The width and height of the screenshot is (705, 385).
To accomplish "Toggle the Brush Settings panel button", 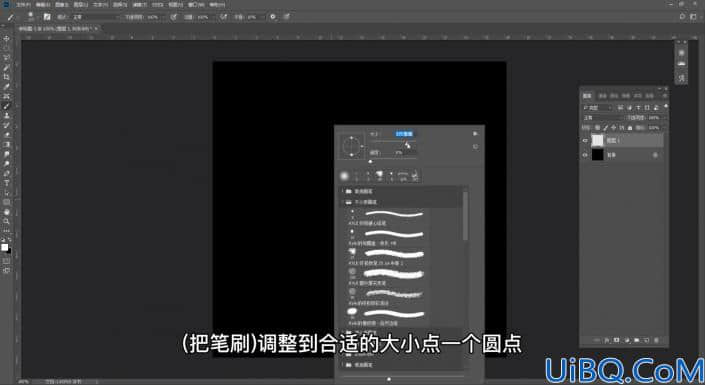I will 47,17.
